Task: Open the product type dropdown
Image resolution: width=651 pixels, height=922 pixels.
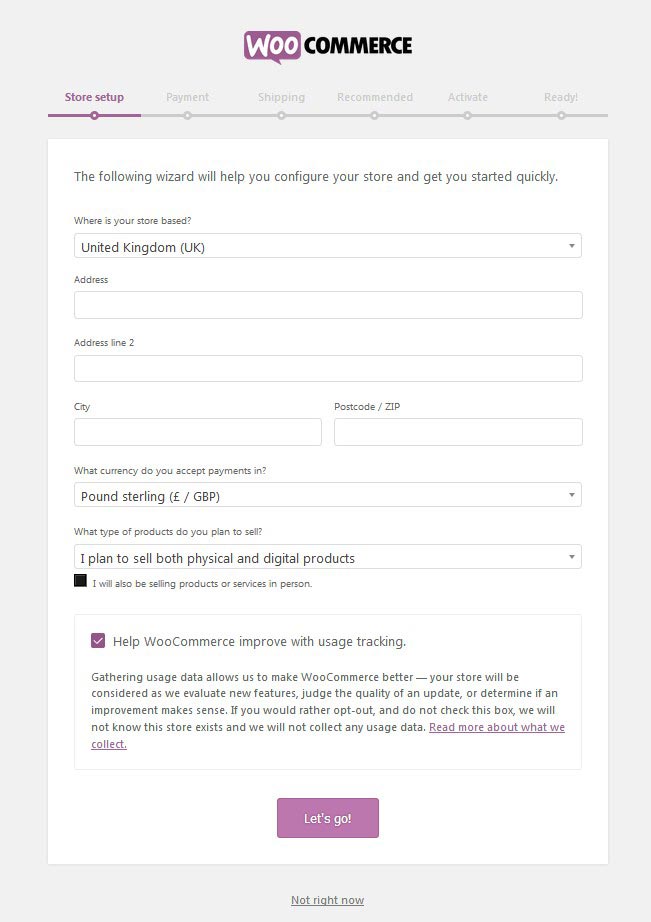Action: [327, 556]
